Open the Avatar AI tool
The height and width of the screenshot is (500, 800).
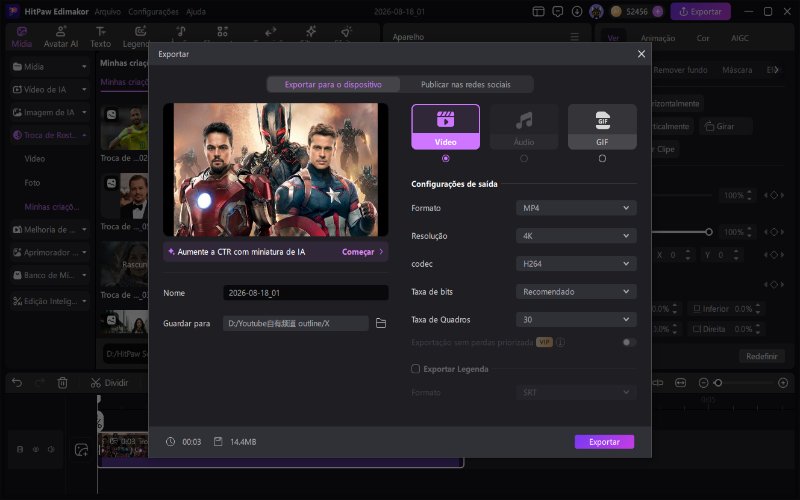61,37
